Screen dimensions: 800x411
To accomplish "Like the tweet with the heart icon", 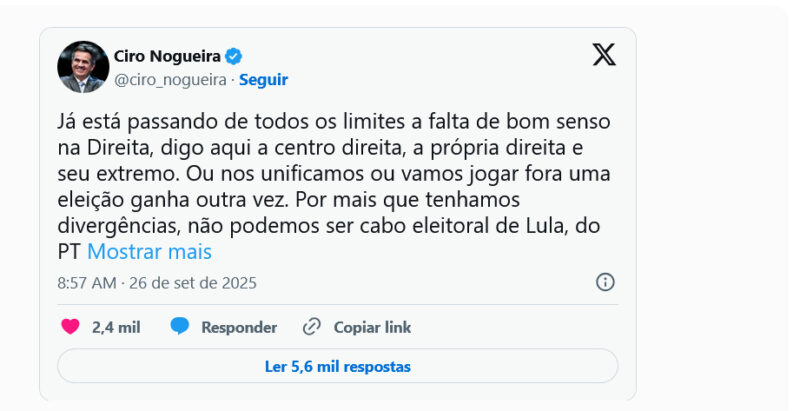I will (70, 327).
